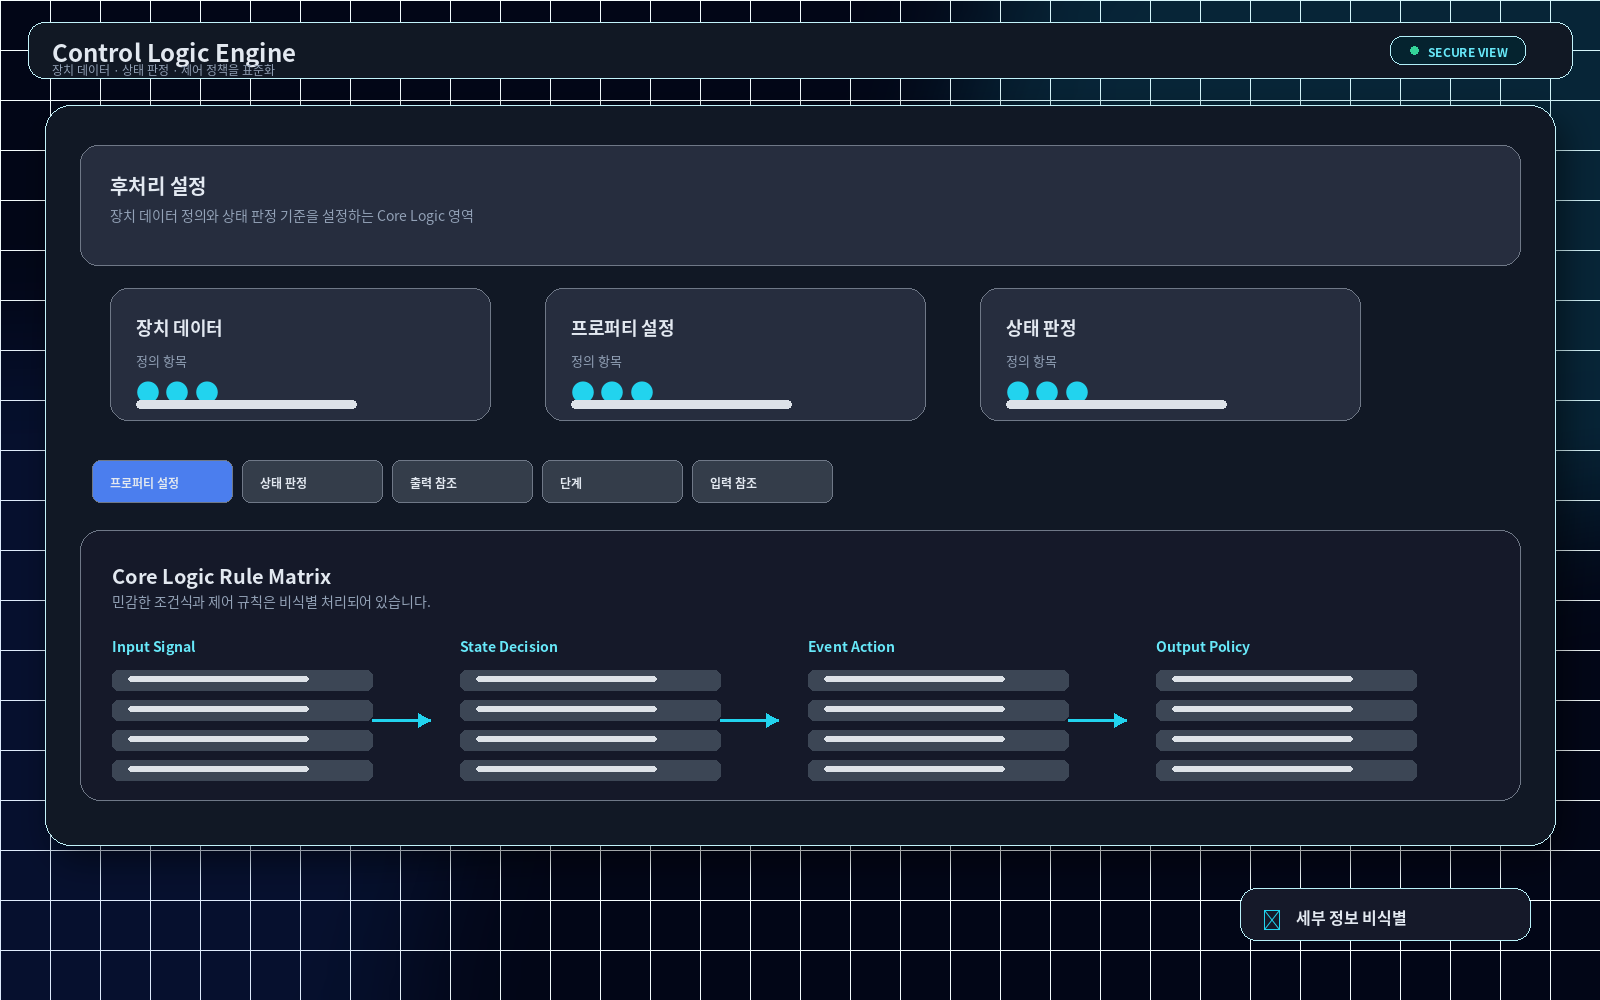Viewport: 1600px width, 1000px height.
Task: Switch to the 상태 판정 tab
Action: click(x=312, y=482)
